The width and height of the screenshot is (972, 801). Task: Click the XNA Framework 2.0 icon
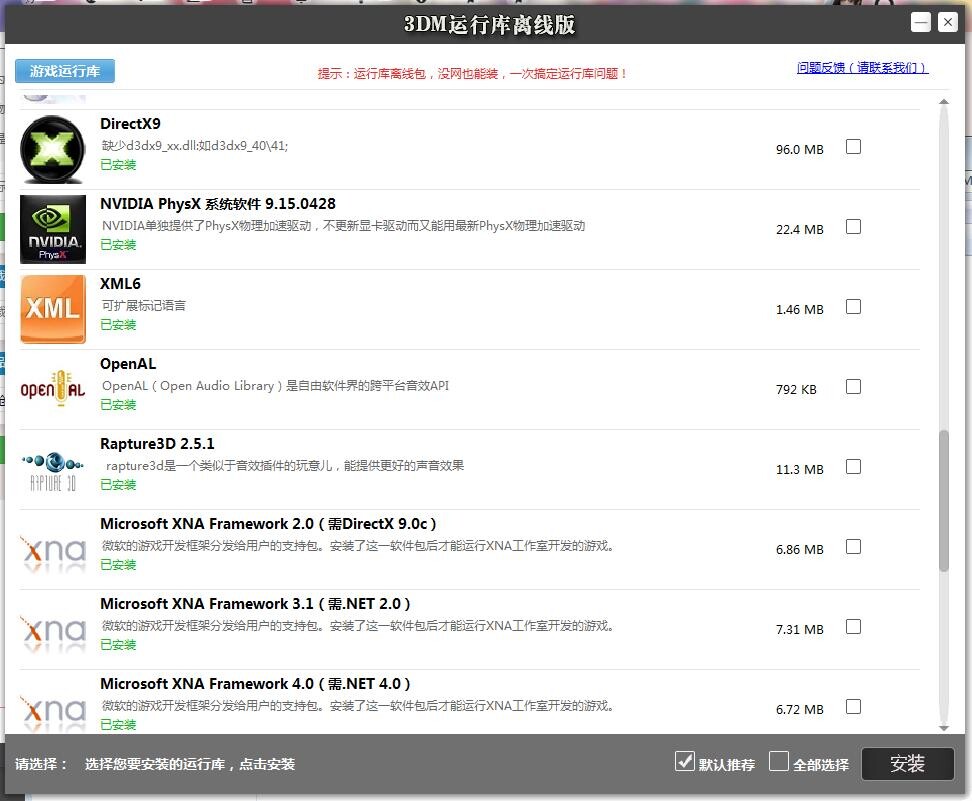click(x=52, y=548)
